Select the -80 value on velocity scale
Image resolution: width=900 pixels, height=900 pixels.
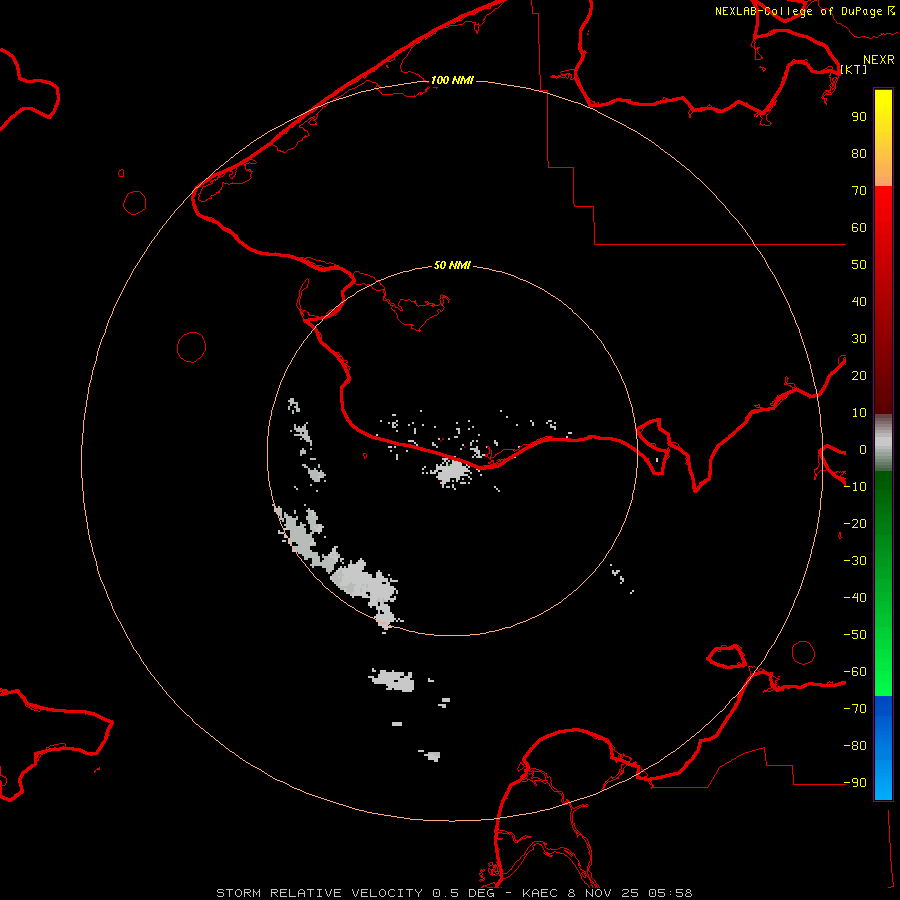(x=855, y=746)
